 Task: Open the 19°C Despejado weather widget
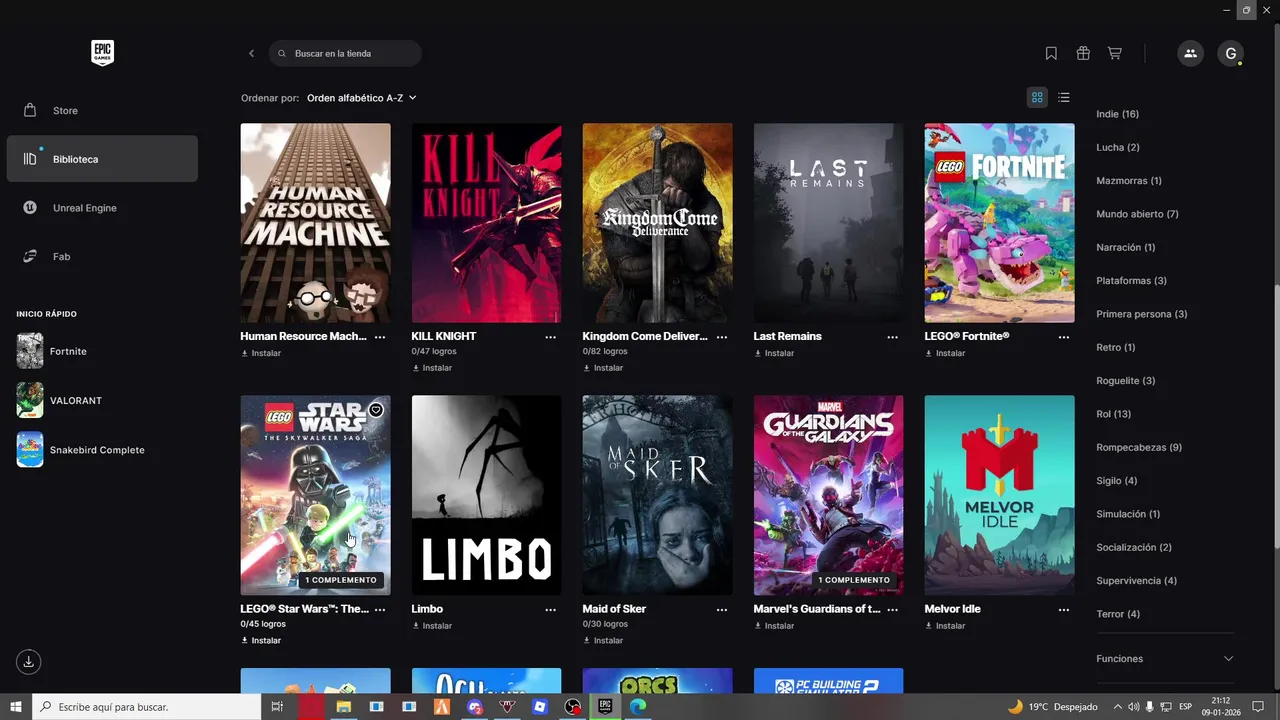point(1055,707)
